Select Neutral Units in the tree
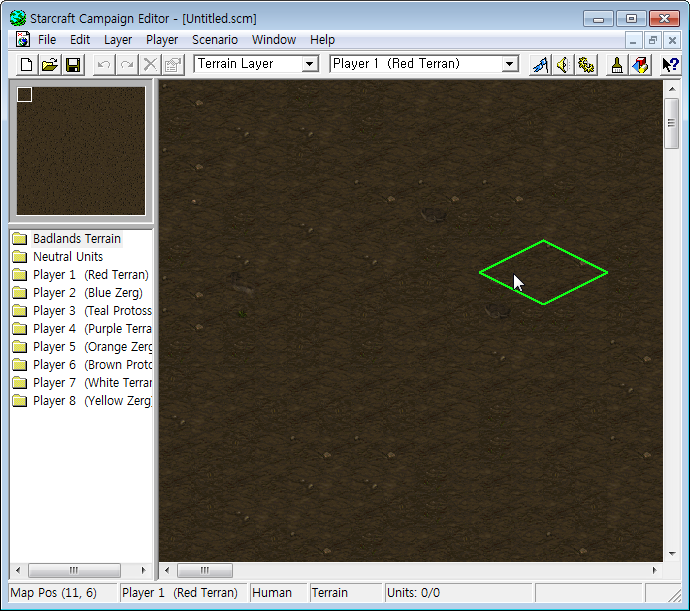The image size is (690, 611). (x=68, y=257)
